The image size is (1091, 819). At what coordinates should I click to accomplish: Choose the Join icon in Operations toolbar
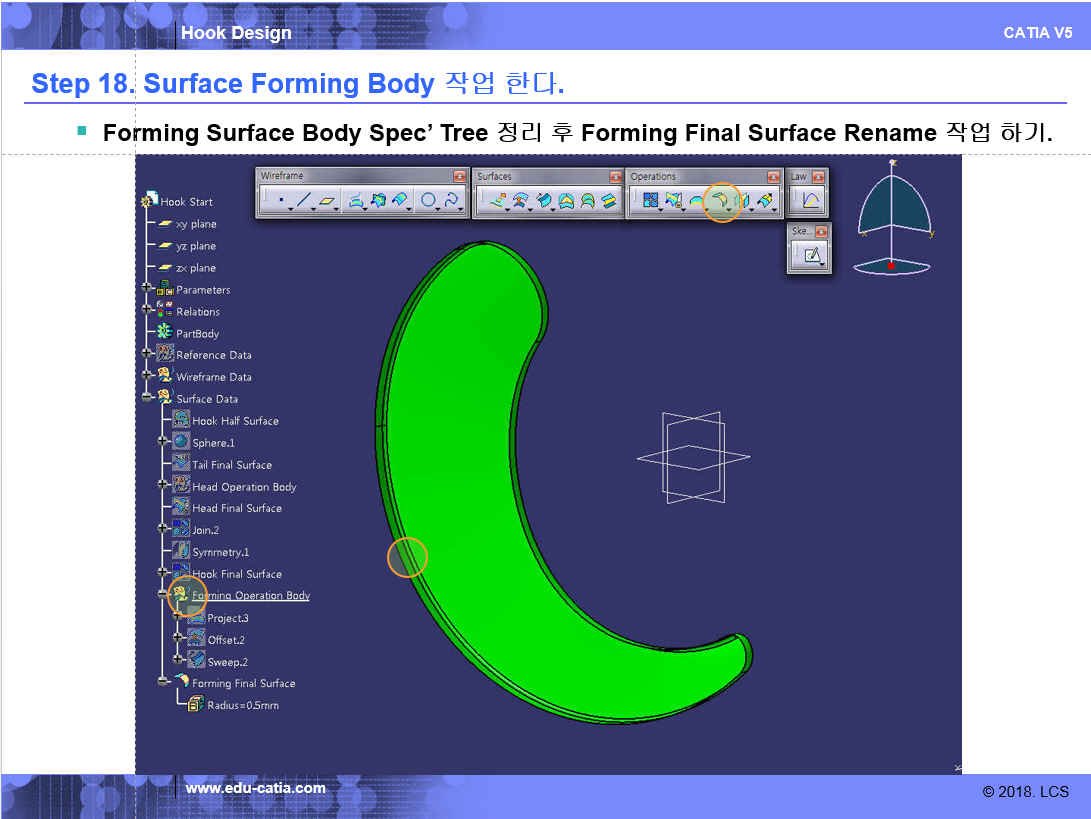(651, 201)
